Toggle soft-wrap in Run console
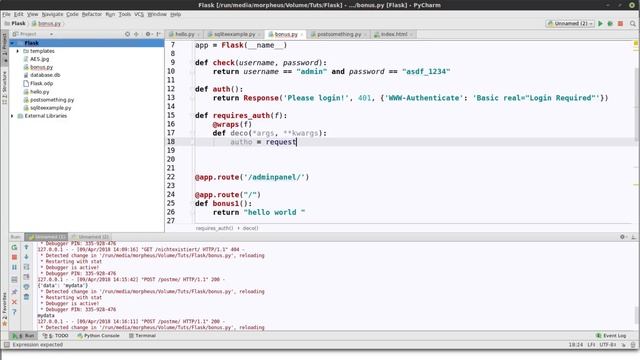 click(27, 267)
